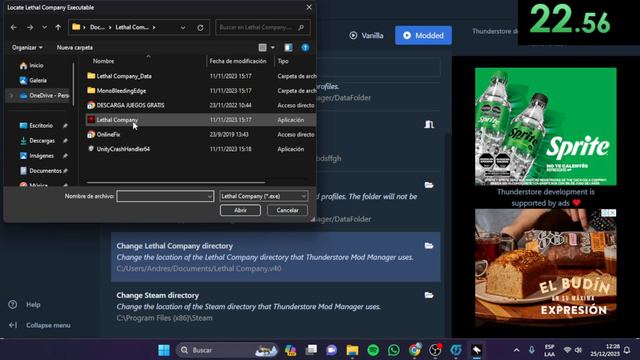Open Change Steam directory setting
The width and height of the screenshot is (640, 360).
[276, 306]
